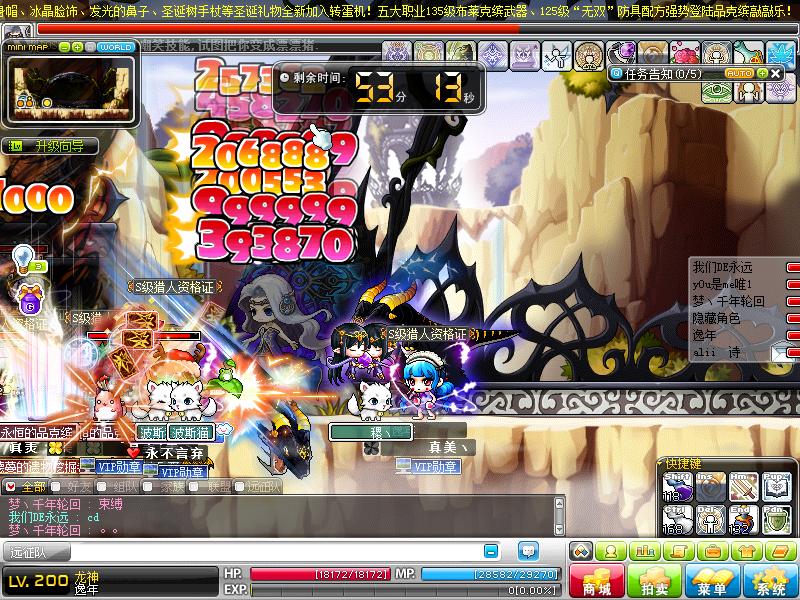
Task: Open the orange skill book button
Action: pyautogui.click(x=780, y=552)
